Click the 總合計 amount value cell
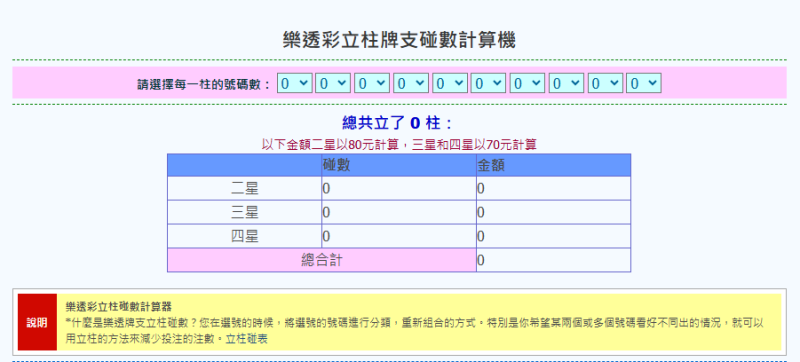The width and height of the screenshot is (800, 362). [554, 260]
